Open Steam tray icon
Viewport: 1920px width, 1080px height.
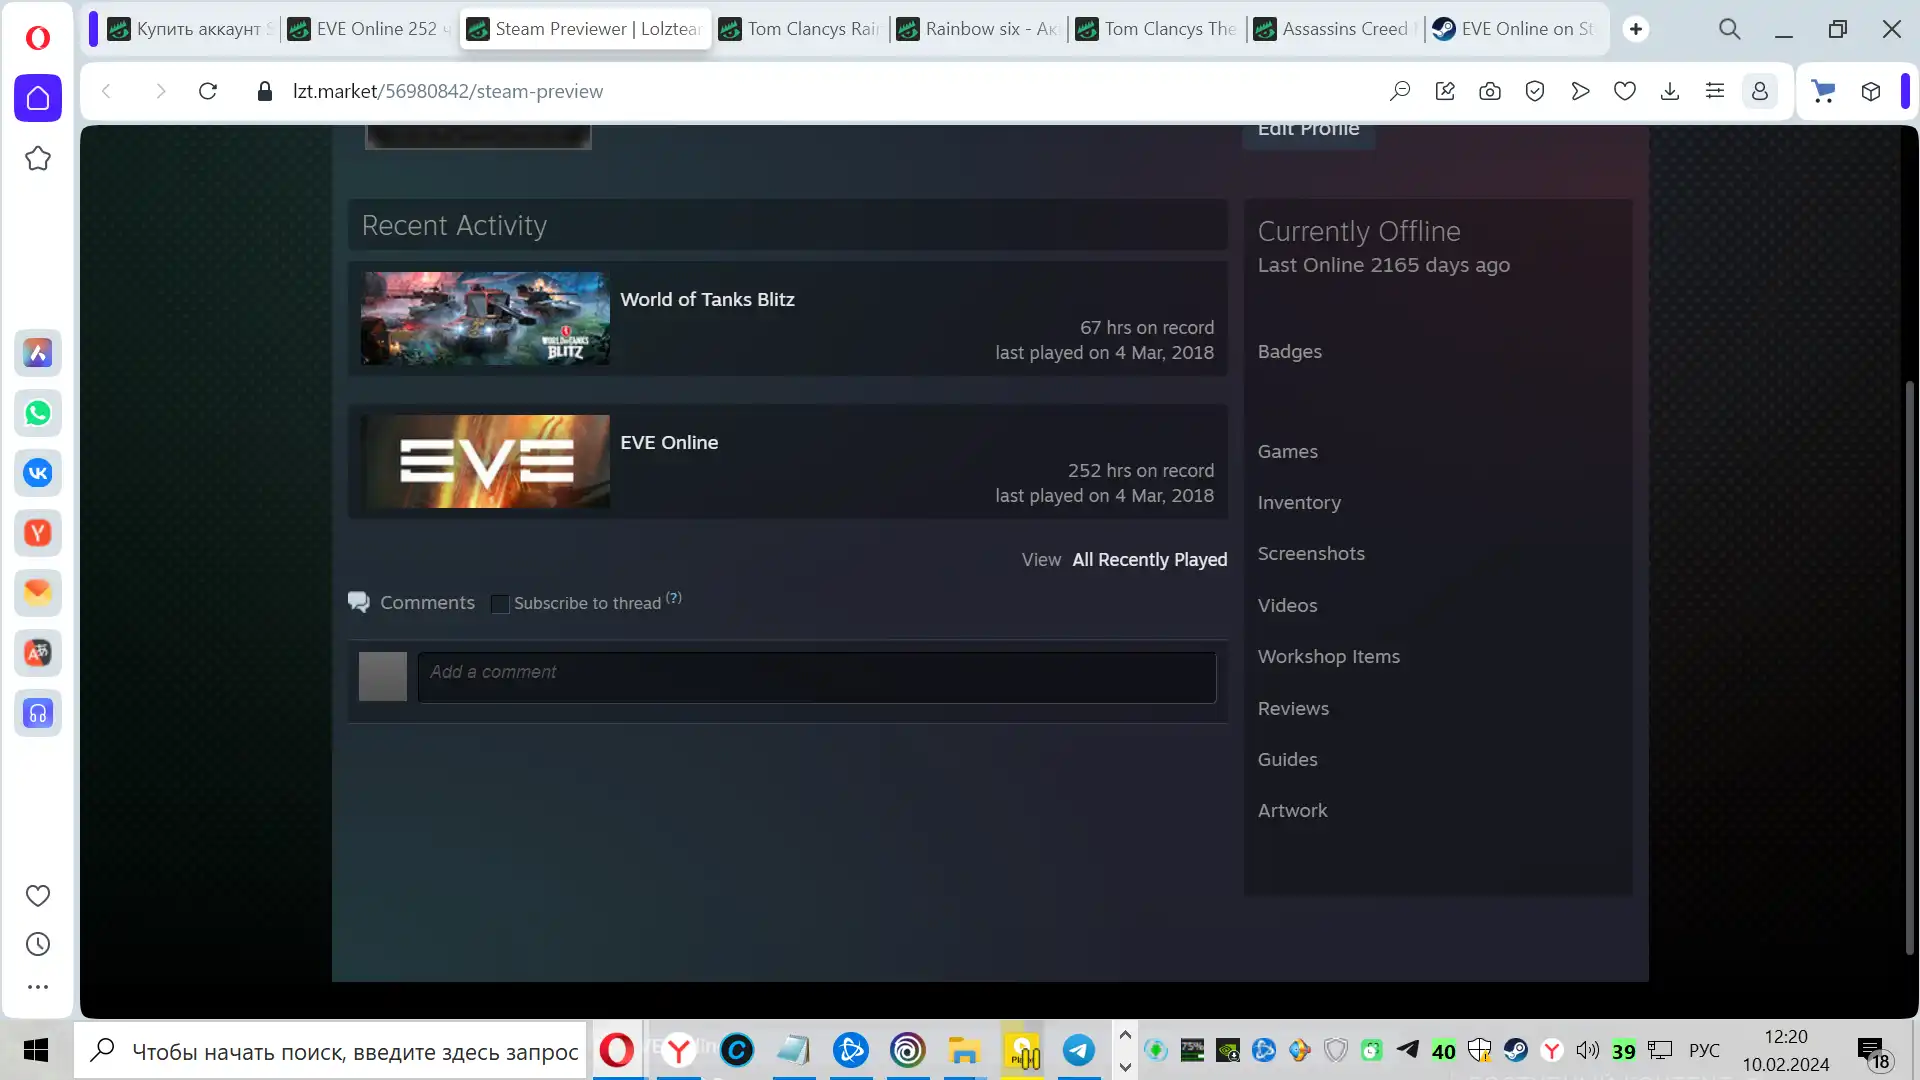coord(1515,1050)
